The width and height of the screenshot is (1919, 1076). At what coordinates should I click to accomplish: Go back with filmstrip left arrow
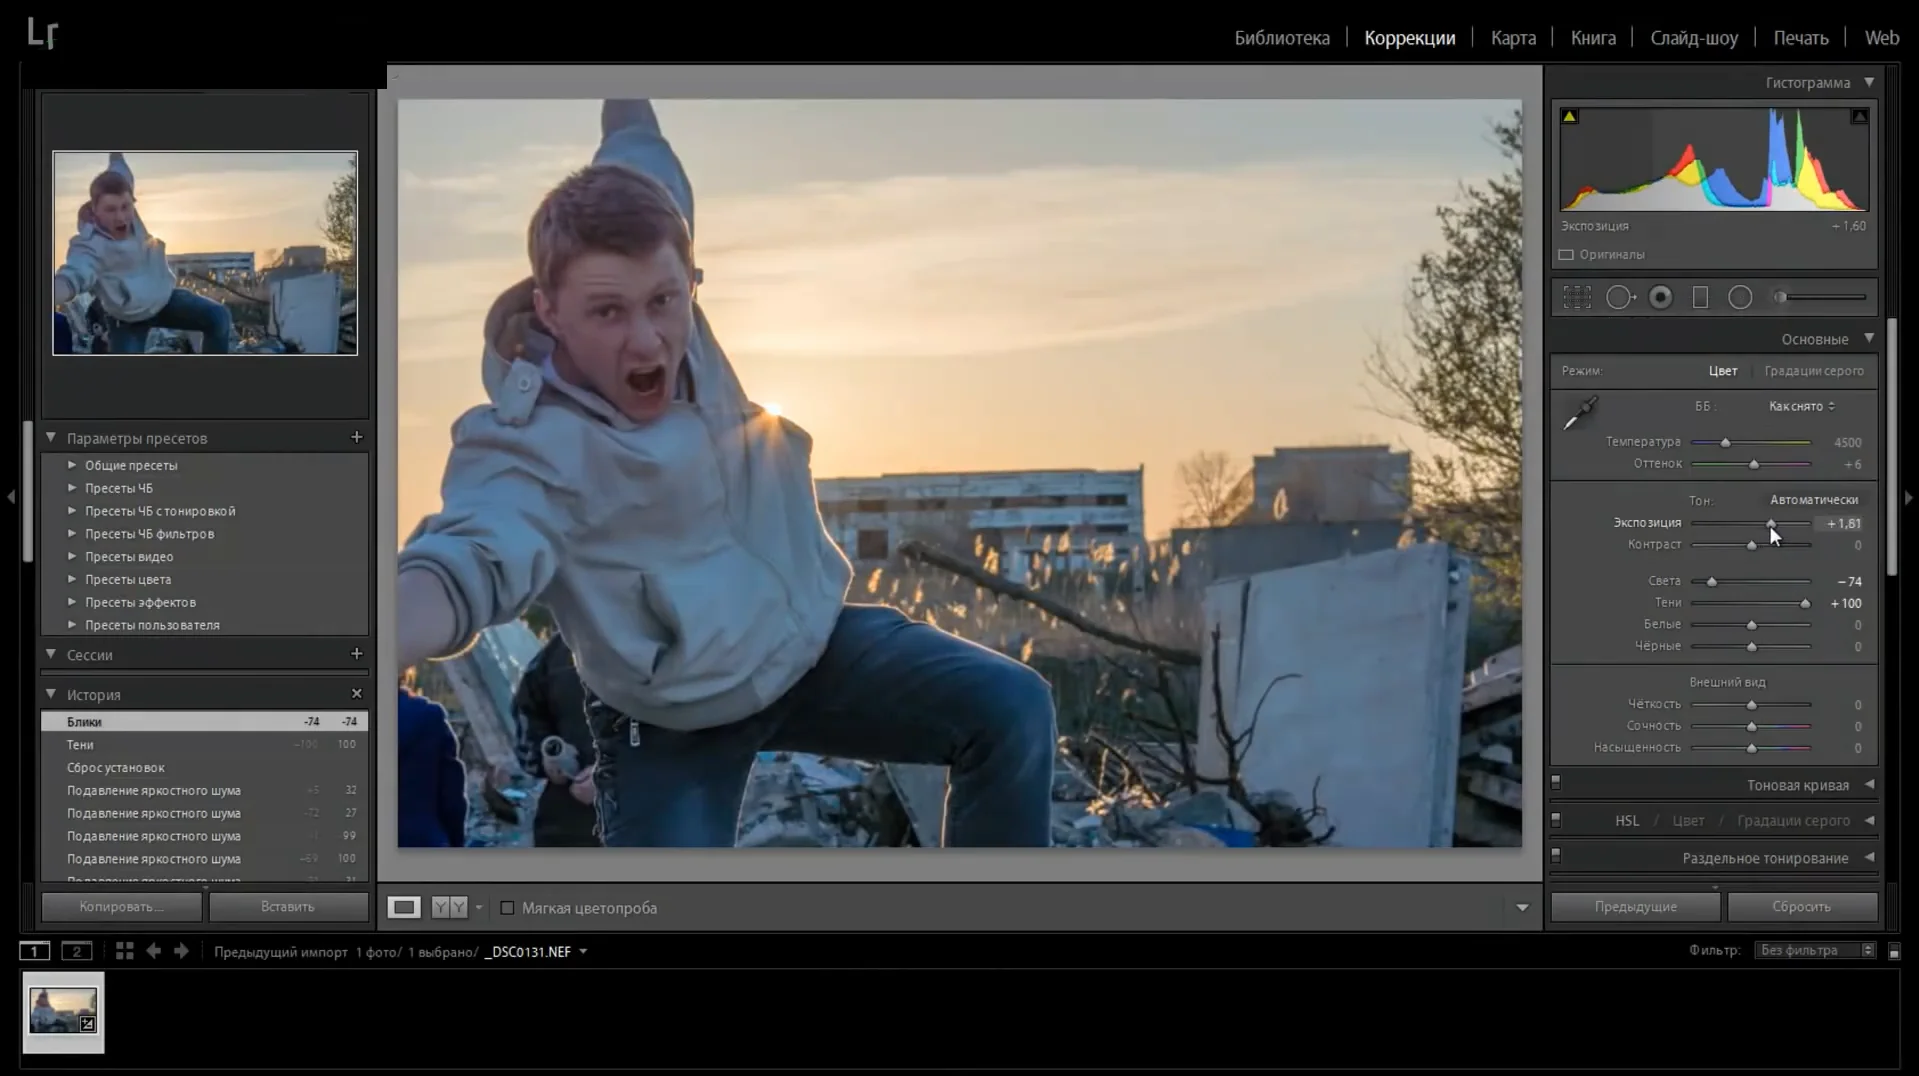pyautogui.click(x=153, y=951)
